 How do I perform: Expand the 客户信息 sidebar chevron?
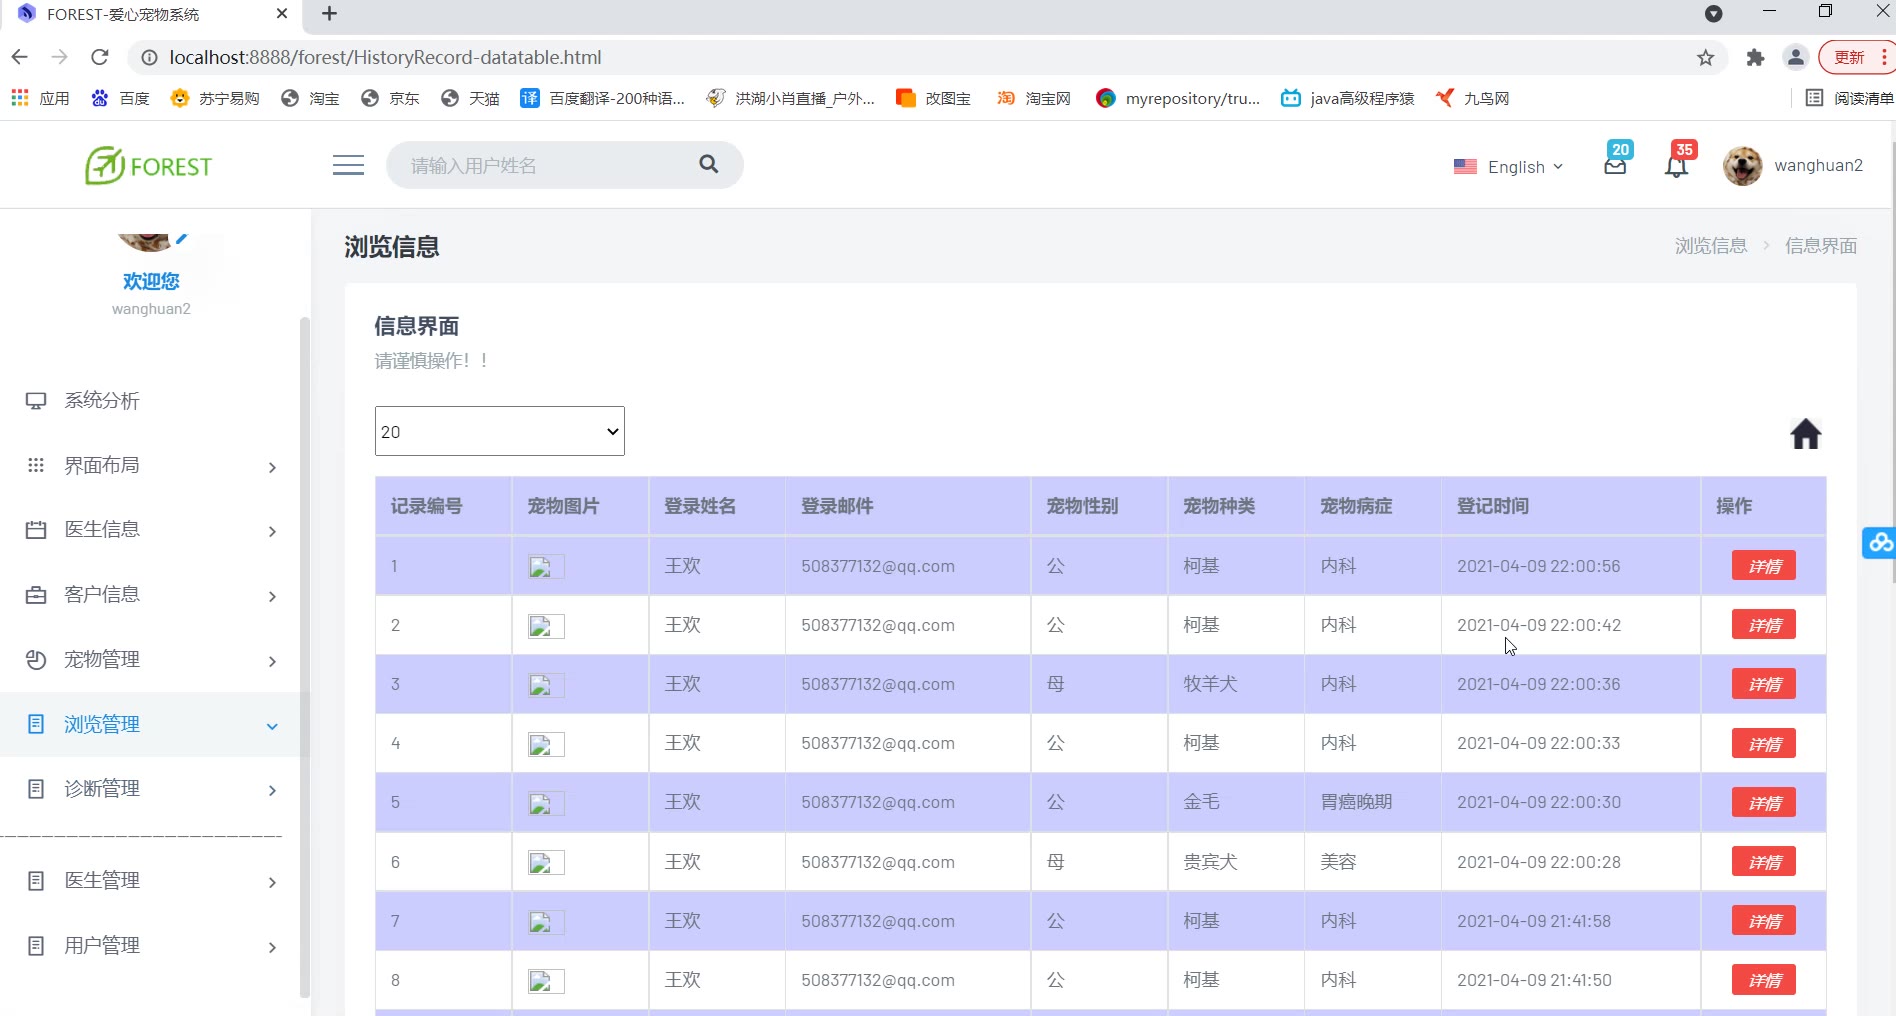click(272, 597)
